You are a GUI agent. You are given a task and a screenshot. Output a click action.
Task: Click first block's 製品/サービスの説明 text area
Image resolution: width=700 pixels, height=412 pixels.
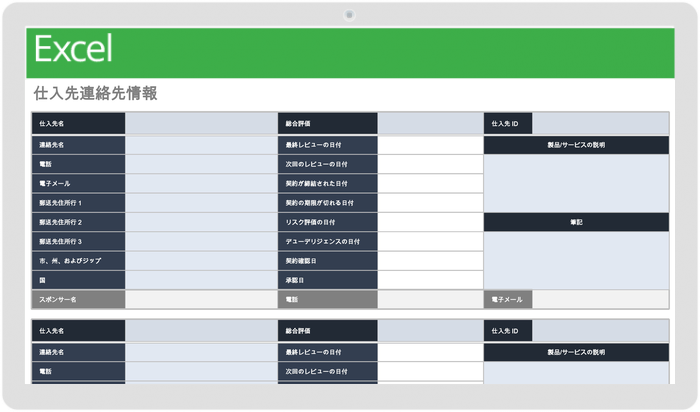(x=576, y=183)
